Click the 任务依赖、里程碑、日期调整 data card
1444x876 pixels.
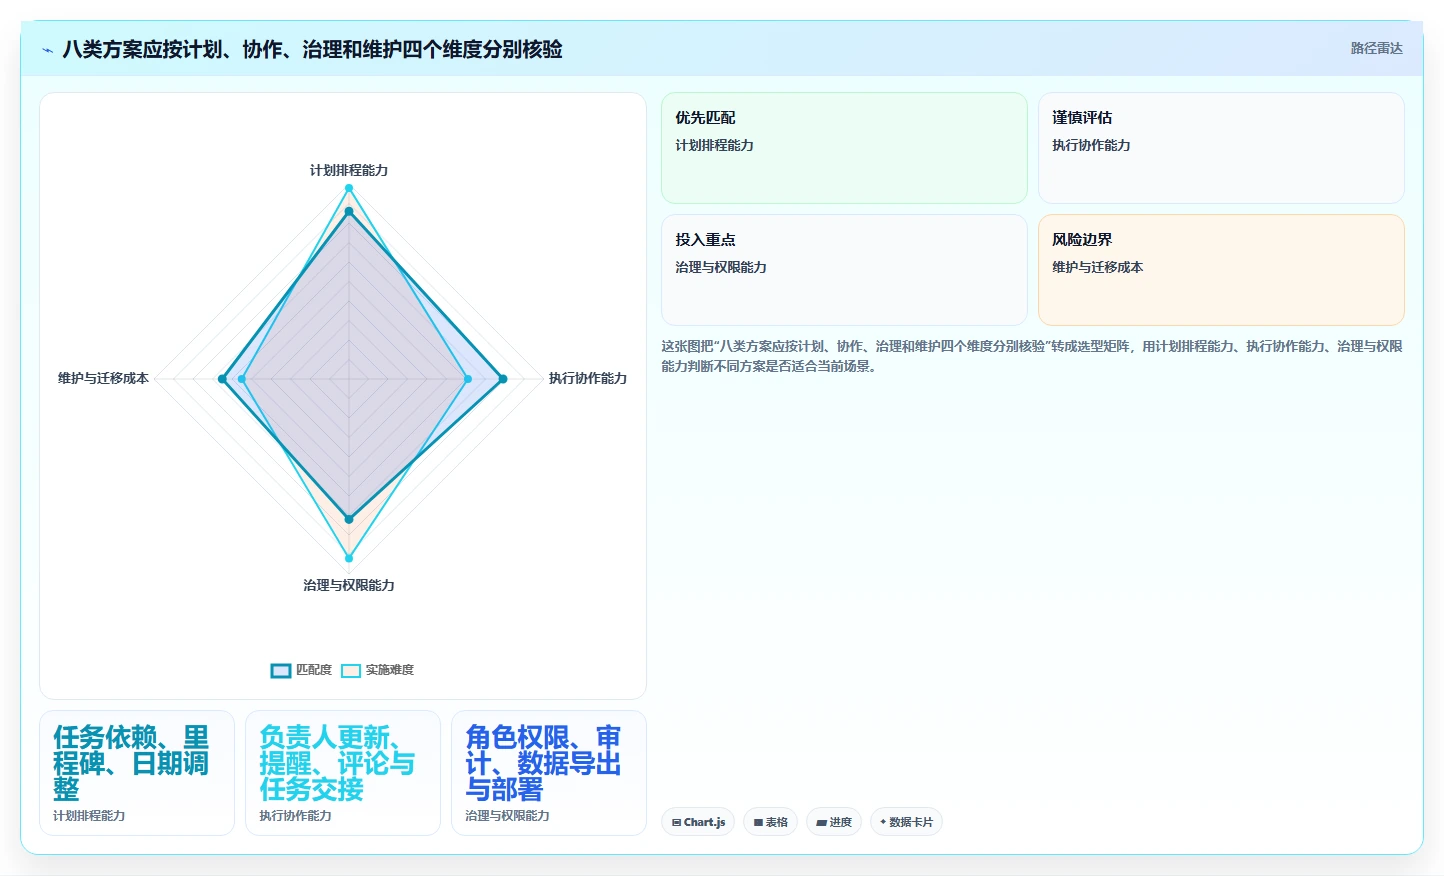tap(137, 773)
